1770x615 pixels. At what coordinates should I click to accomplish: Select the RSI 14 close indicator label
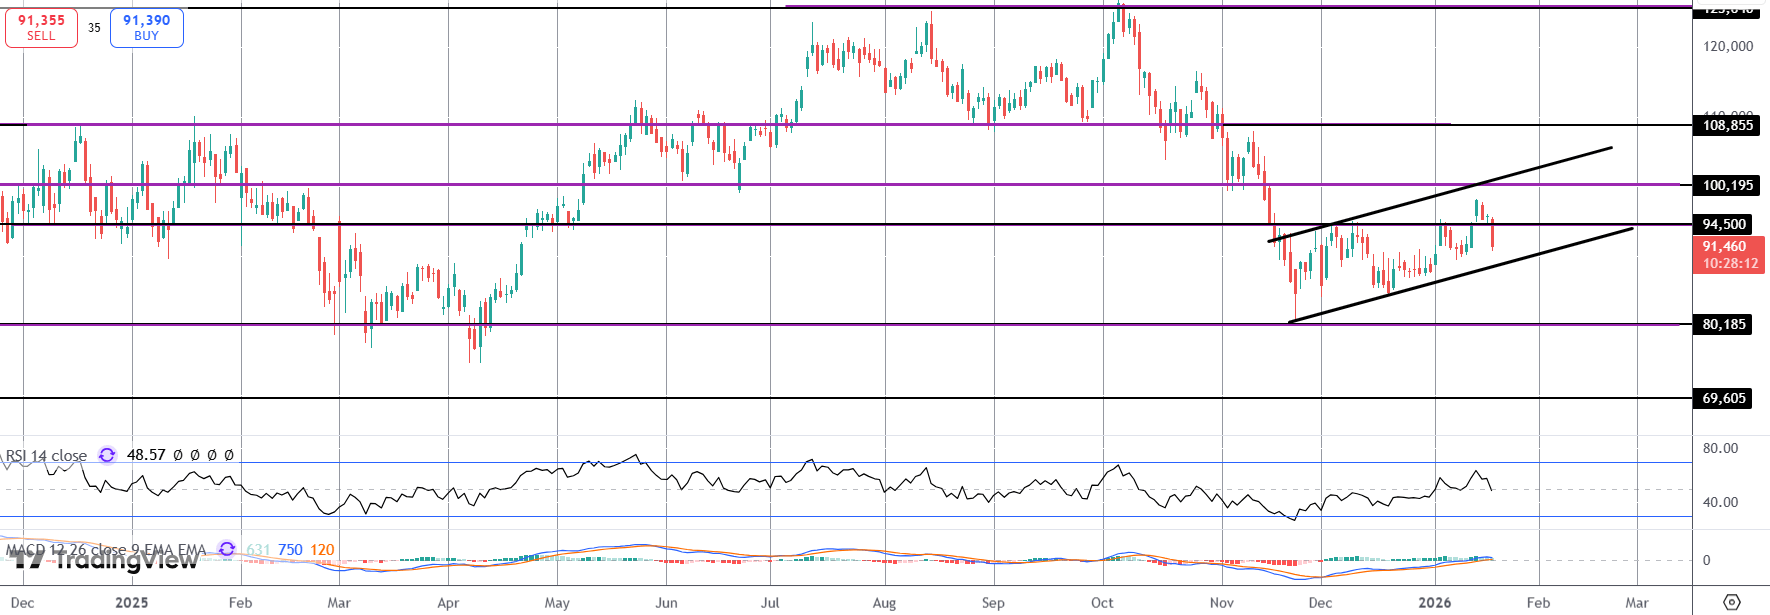46,455
